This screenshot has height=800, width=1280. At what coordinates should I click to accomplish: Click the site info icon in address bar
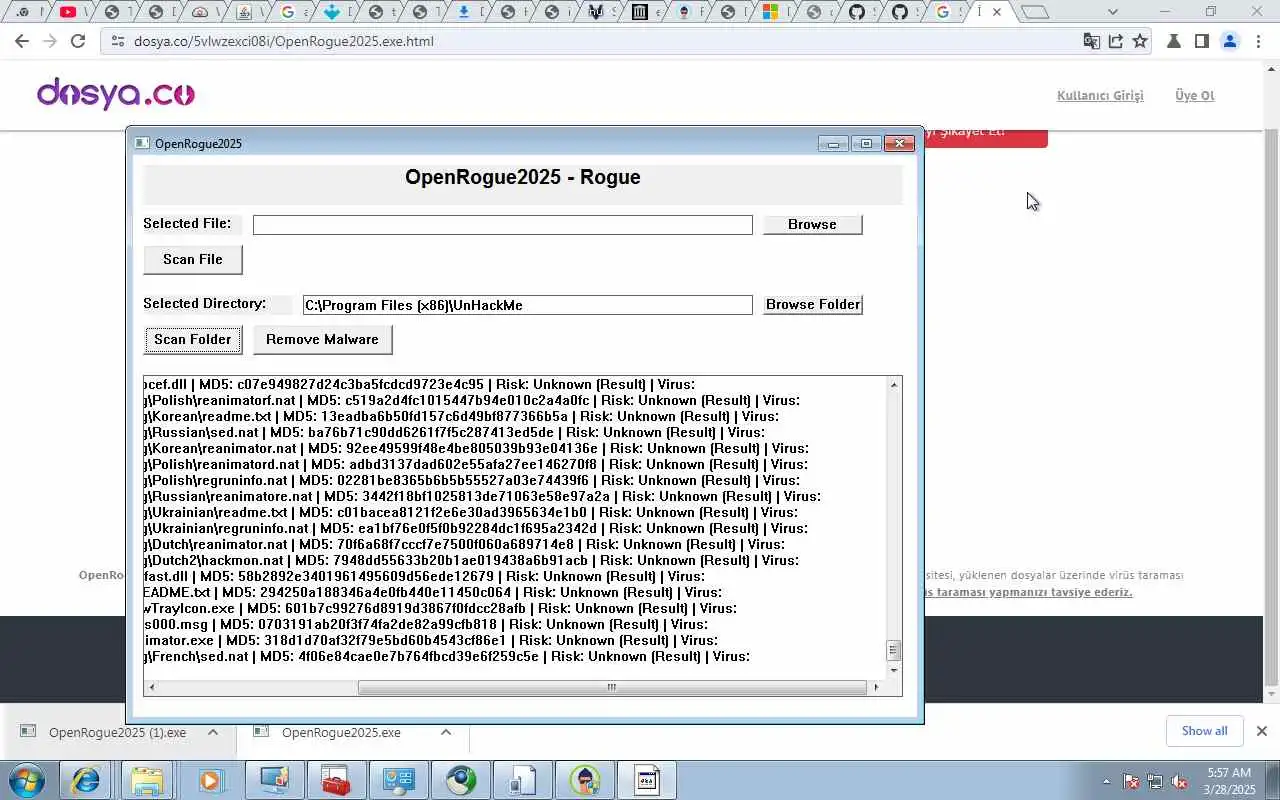pos(118,41)
